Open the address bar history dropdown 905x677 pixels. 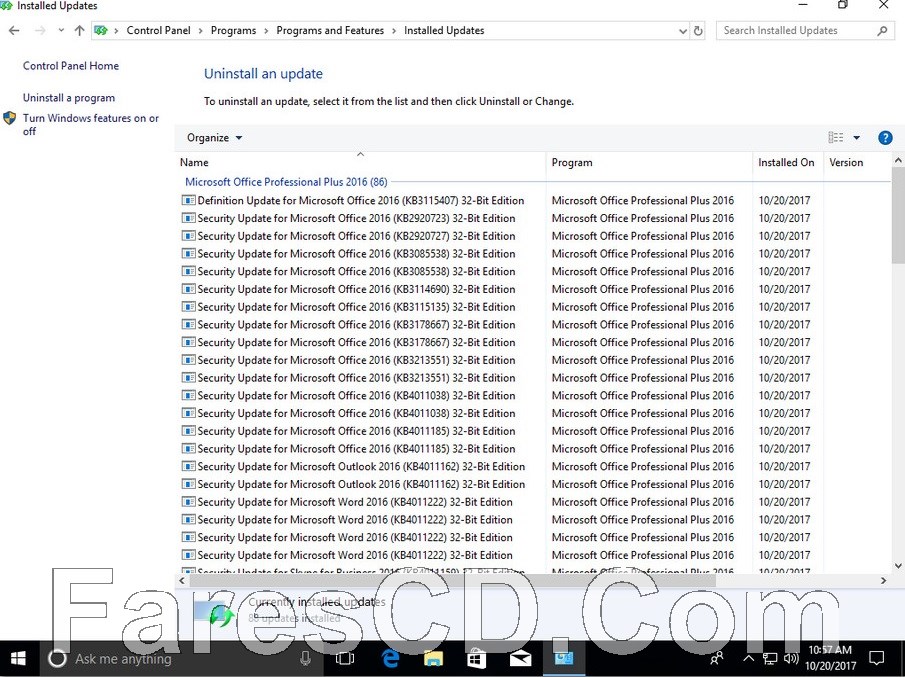coord(683,31)
